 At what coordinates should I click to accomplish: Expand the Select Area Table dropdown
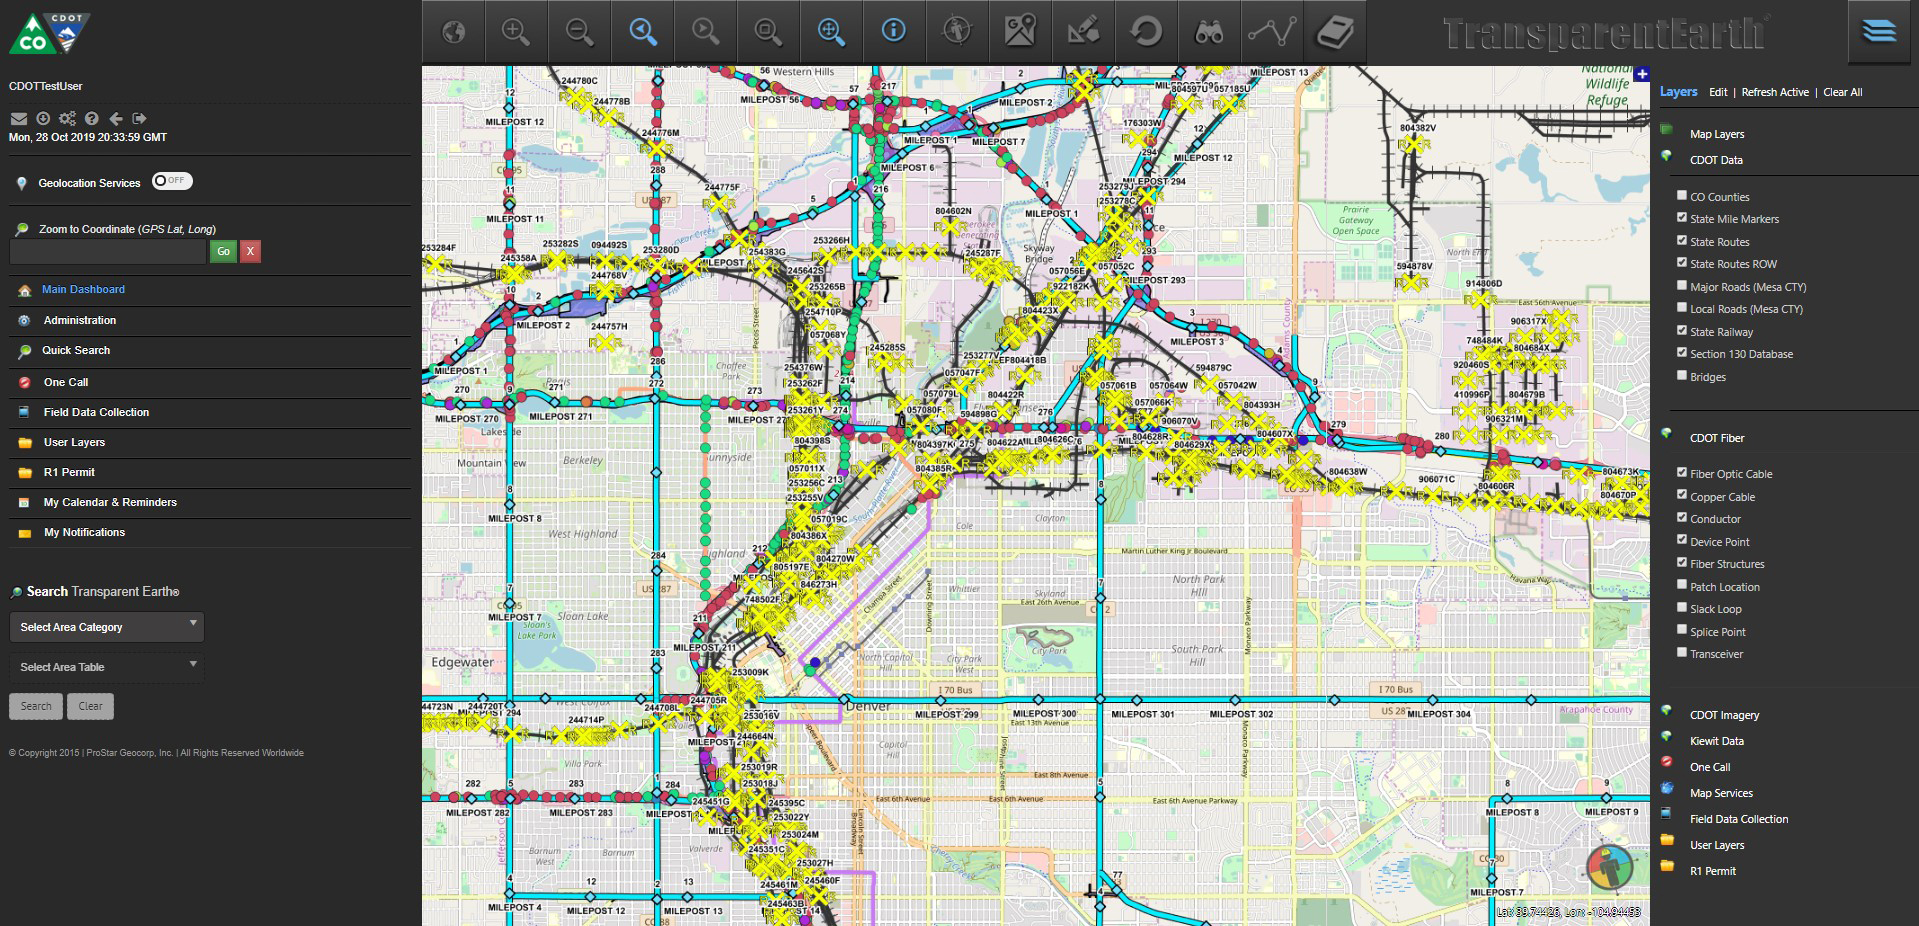[x=105, y=666]
